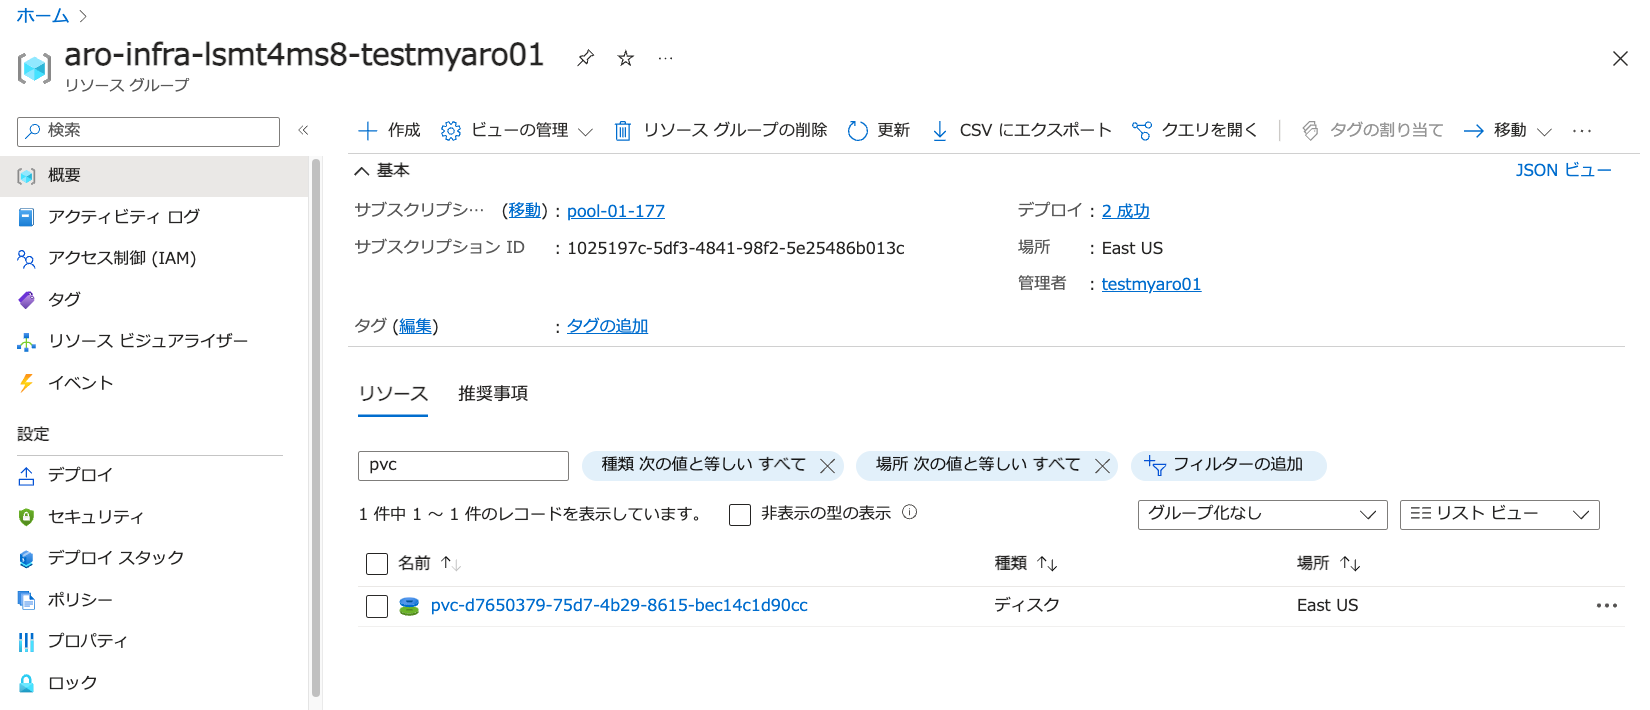This screenshot has width=1650, height=710.
Task: Click the disk icon of the pvc resource
Action: point(409,606)
